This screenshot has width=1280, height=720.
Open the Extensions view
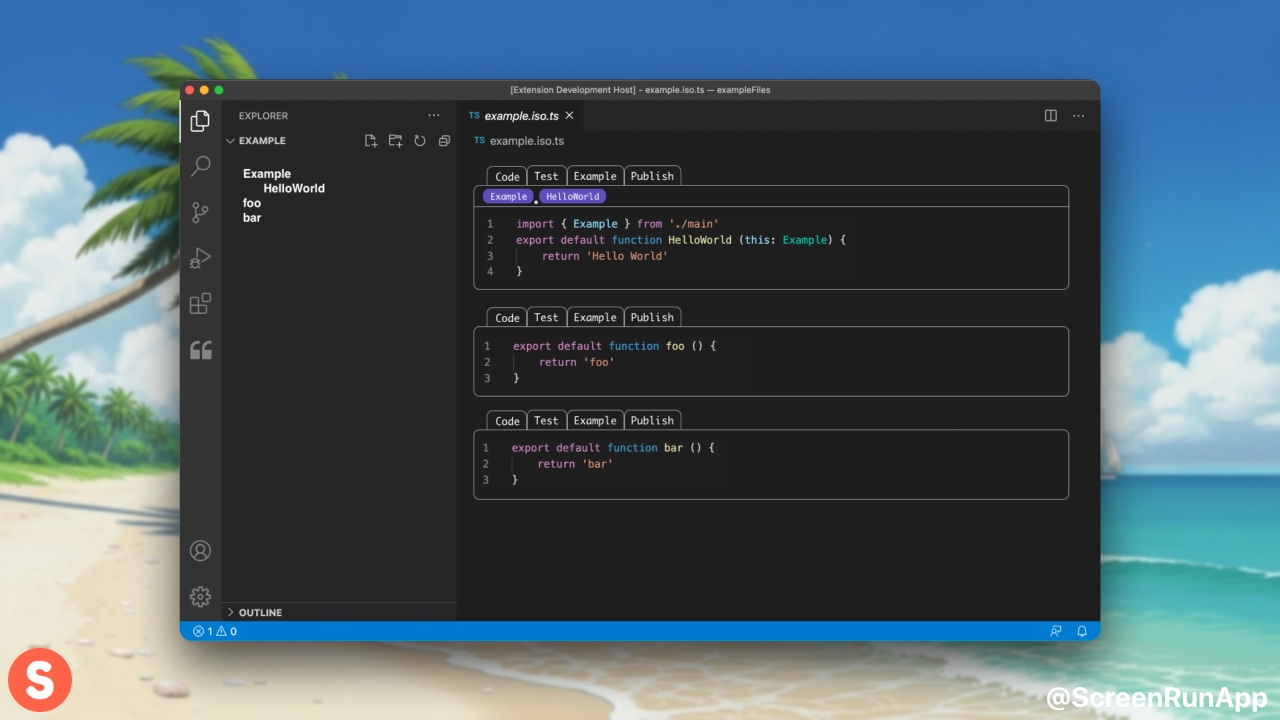(200, 302)
